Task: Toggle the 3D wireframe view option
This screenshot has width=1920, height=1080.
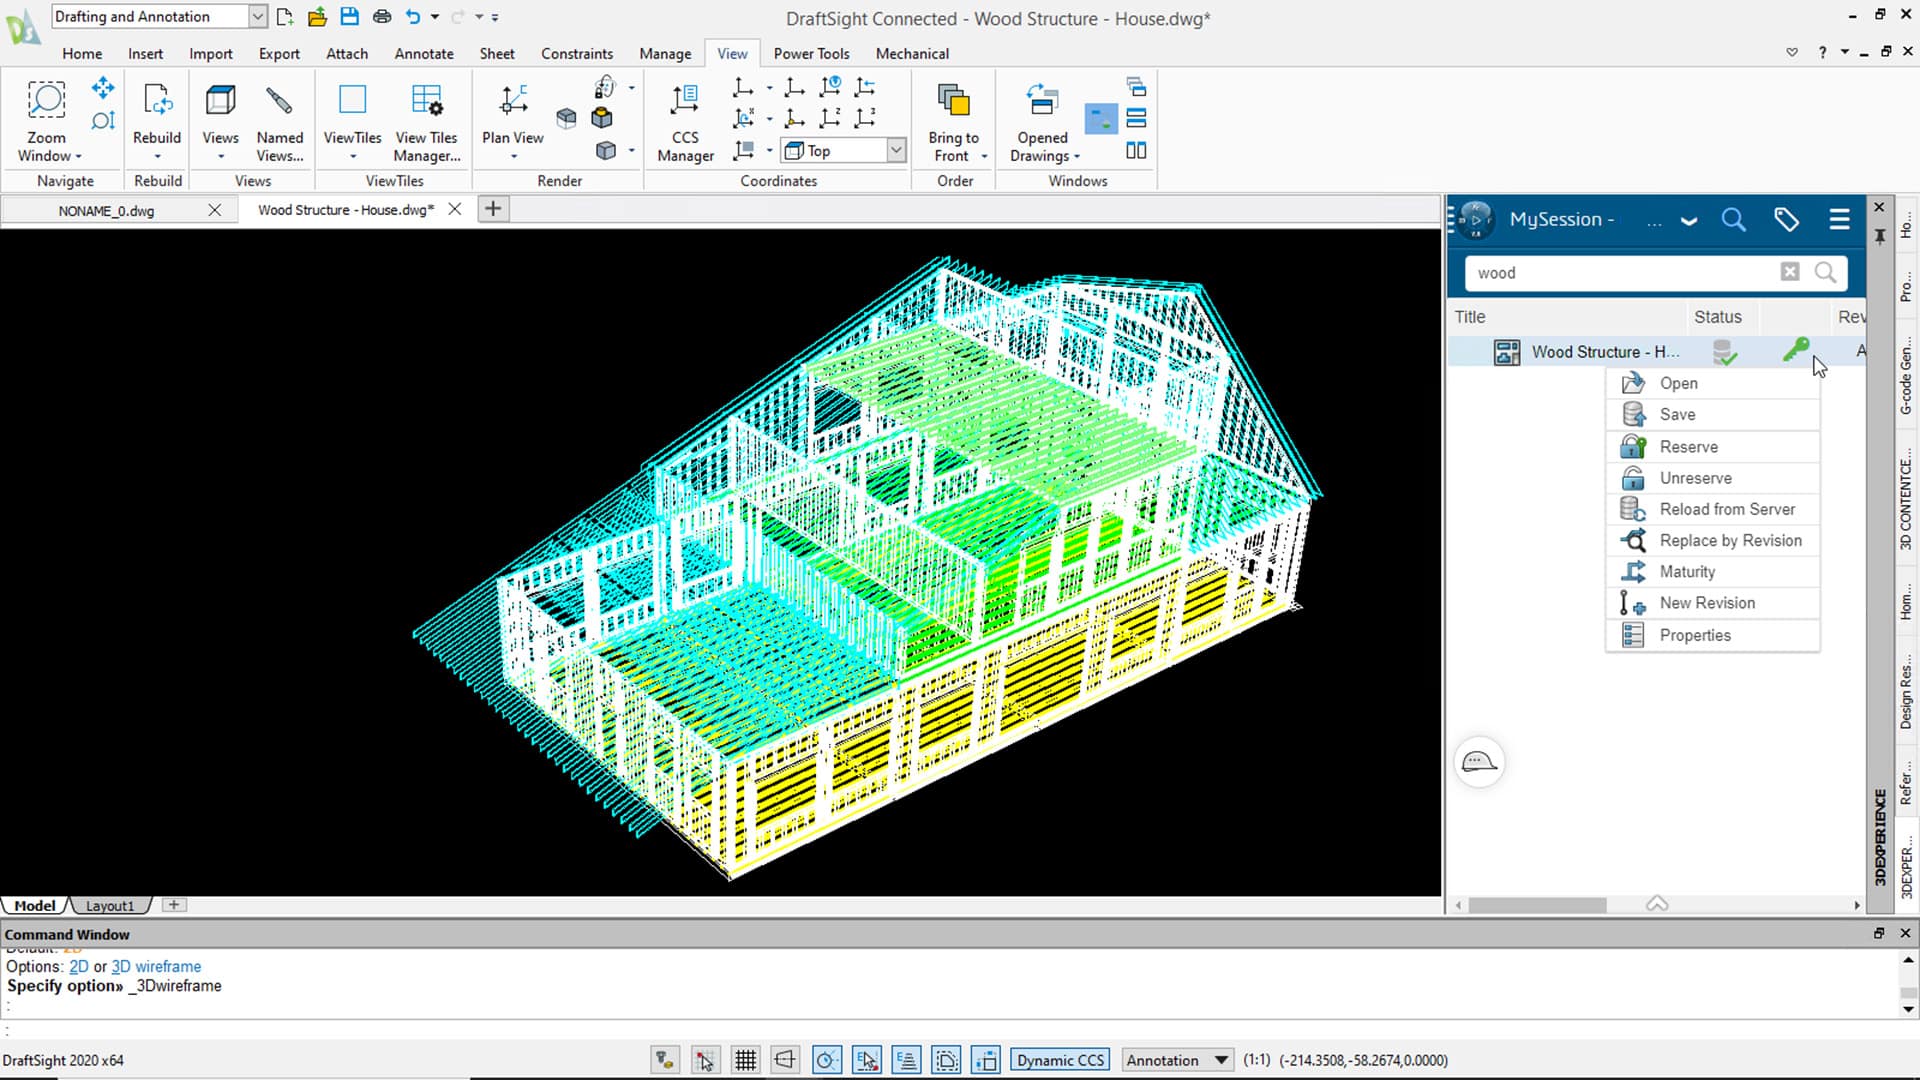Action: 157,967
